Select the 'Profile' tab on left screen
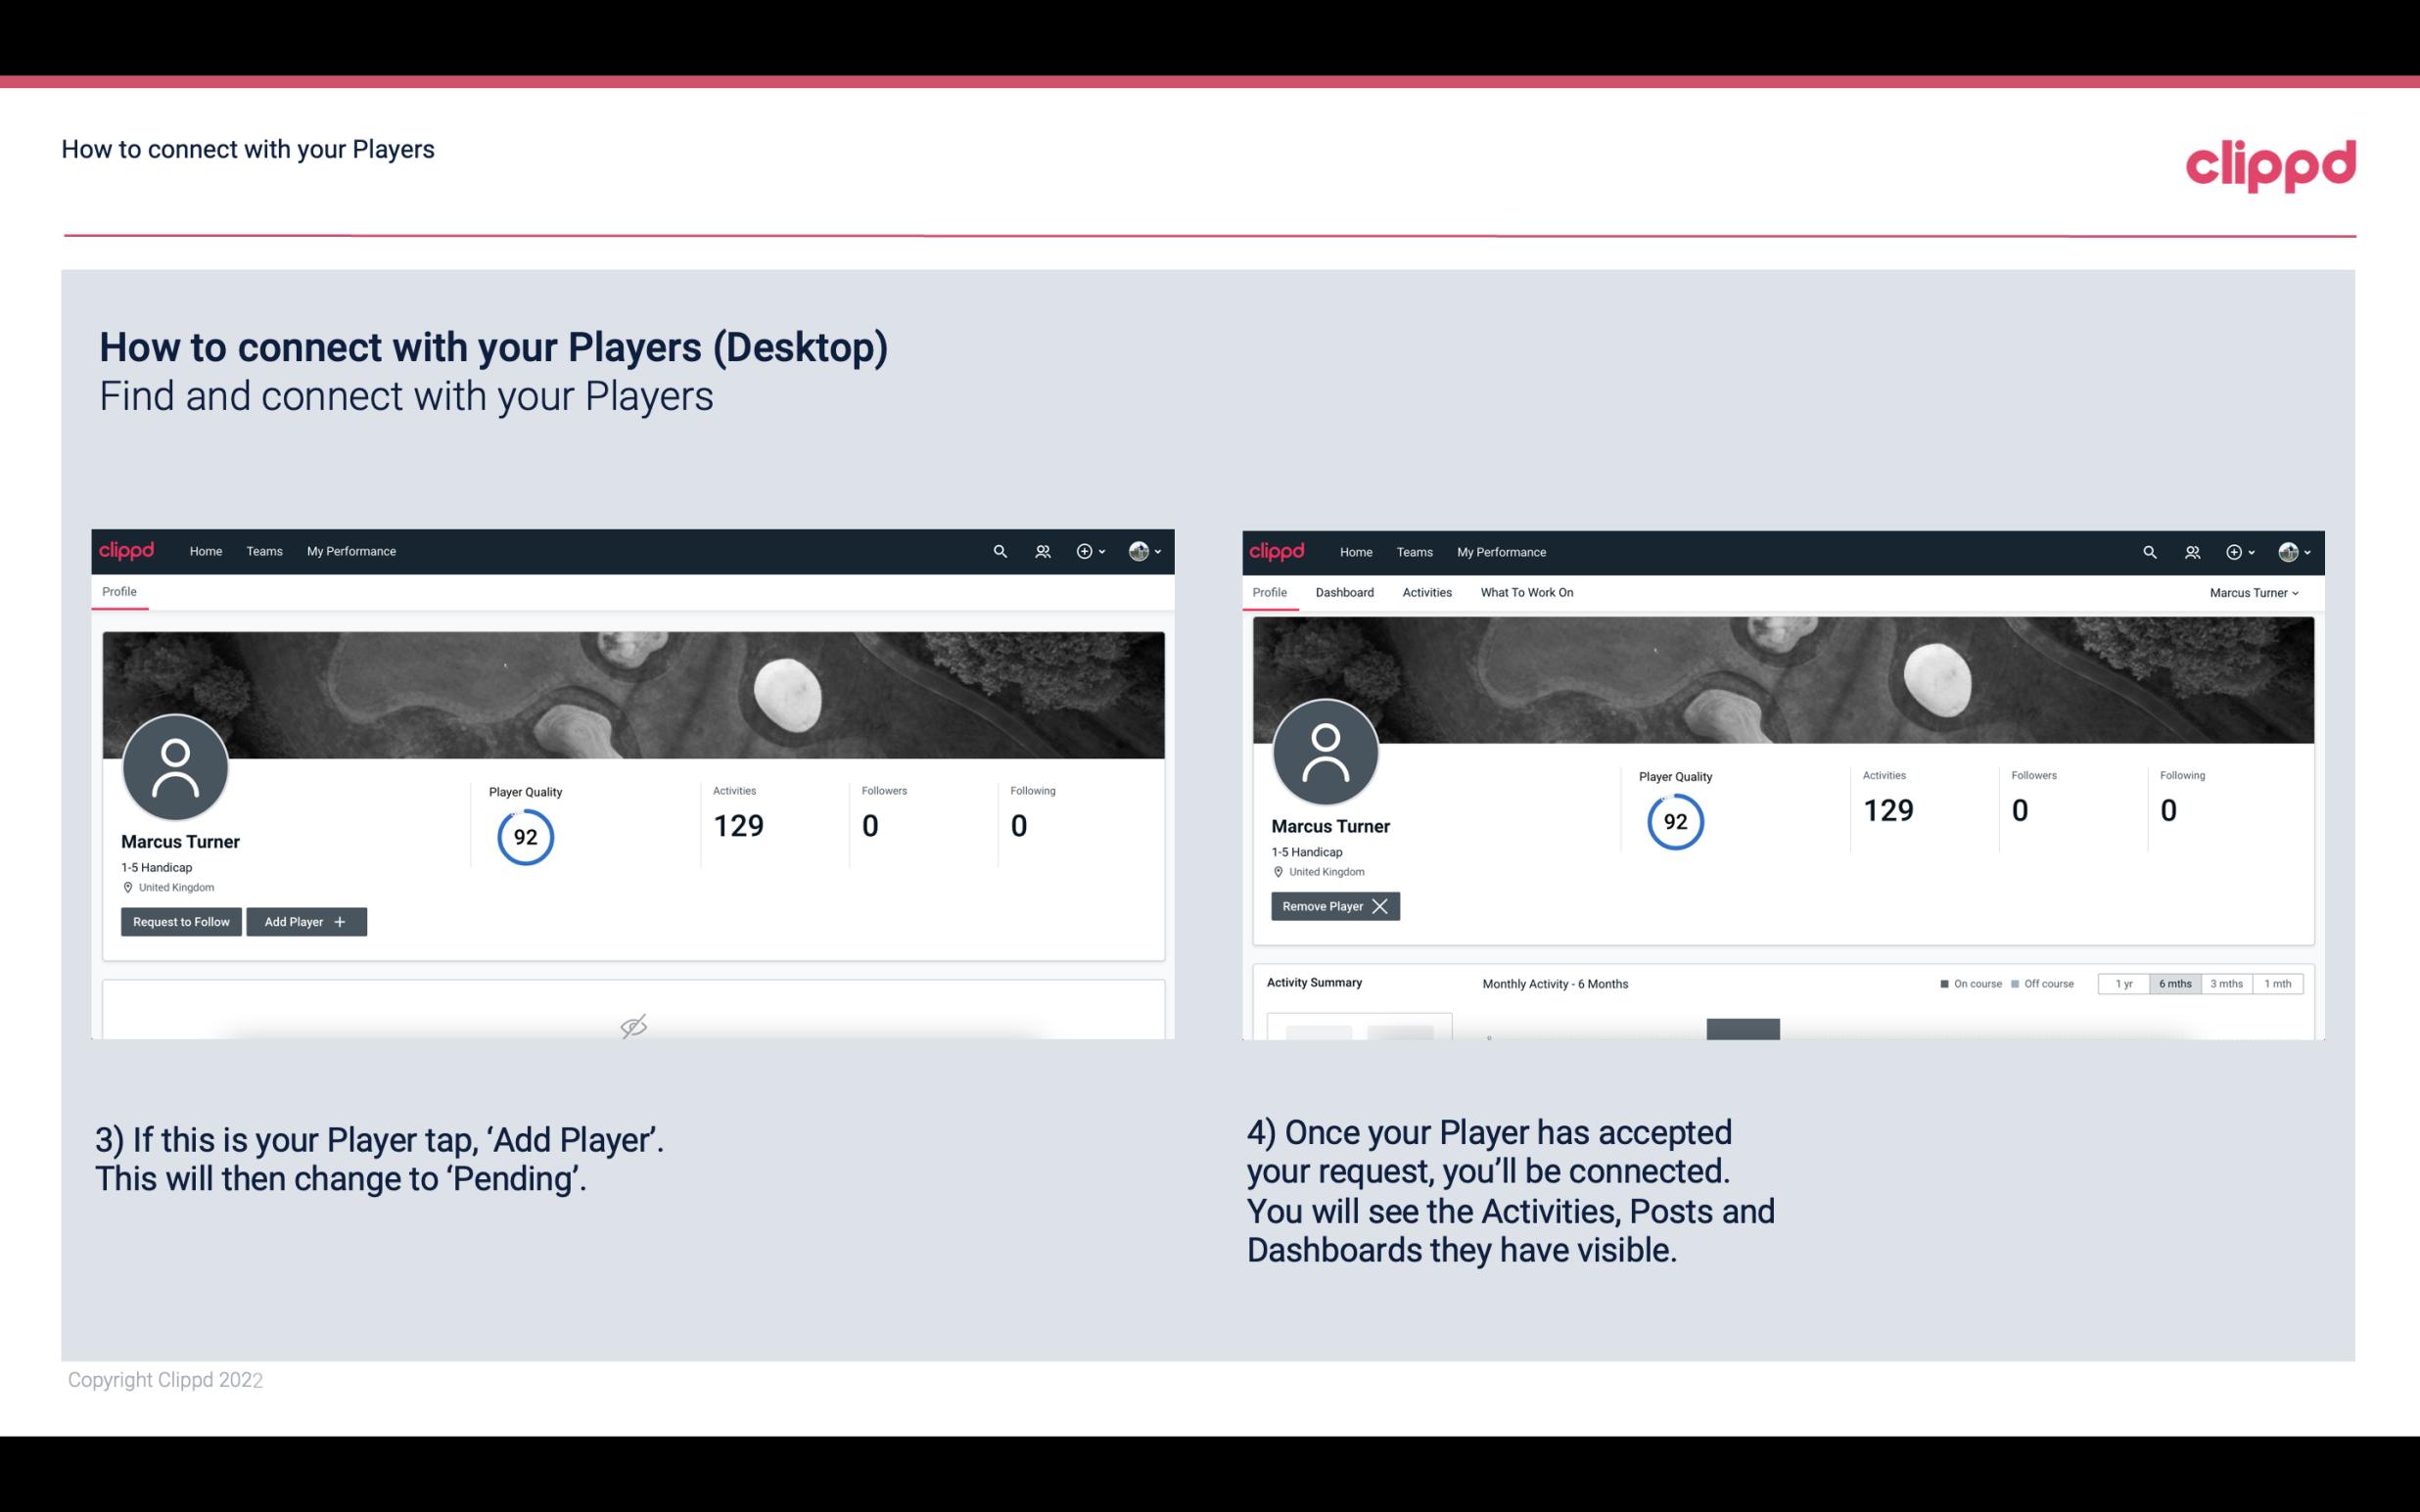The image size is (2420, 1512). tap(118, 592)
